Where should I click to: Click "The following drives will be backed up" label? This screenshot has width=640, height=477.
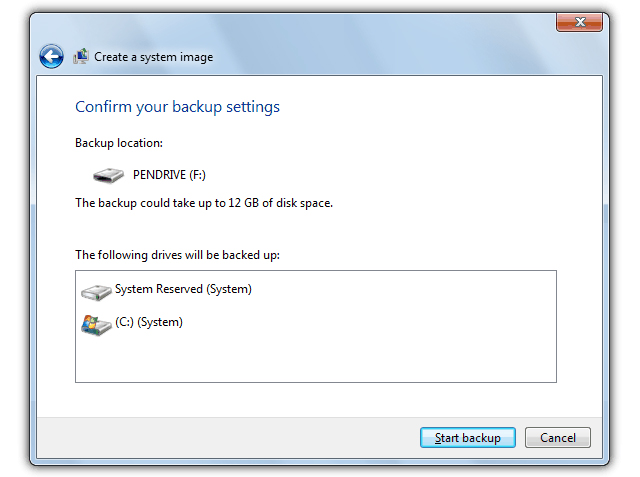pos(177,255)
